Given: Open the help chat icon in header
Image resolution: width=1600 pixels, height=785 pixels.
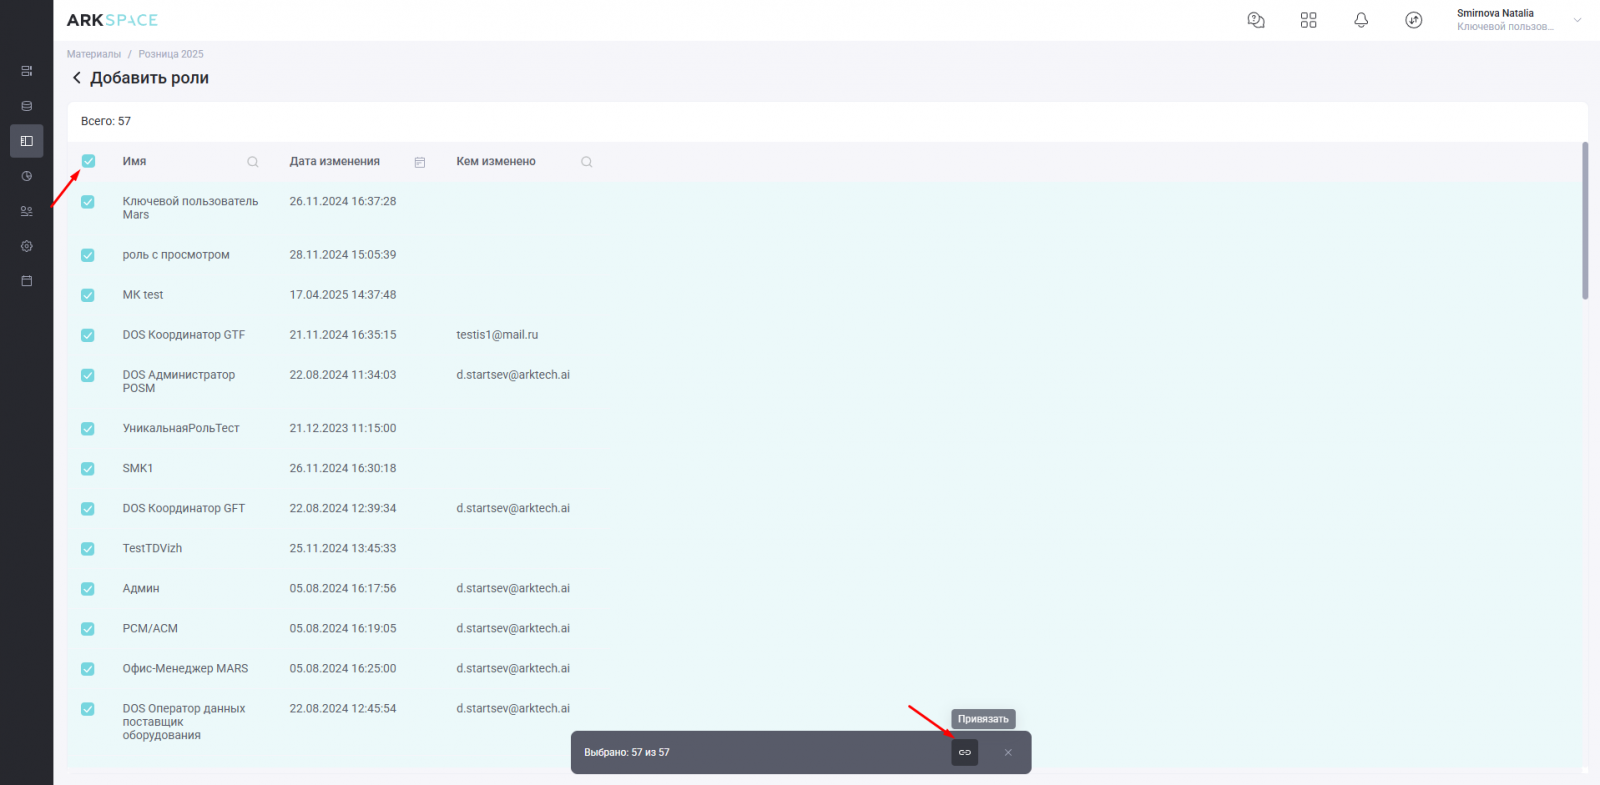Looking at the screenshot, I should [1256, 20].
